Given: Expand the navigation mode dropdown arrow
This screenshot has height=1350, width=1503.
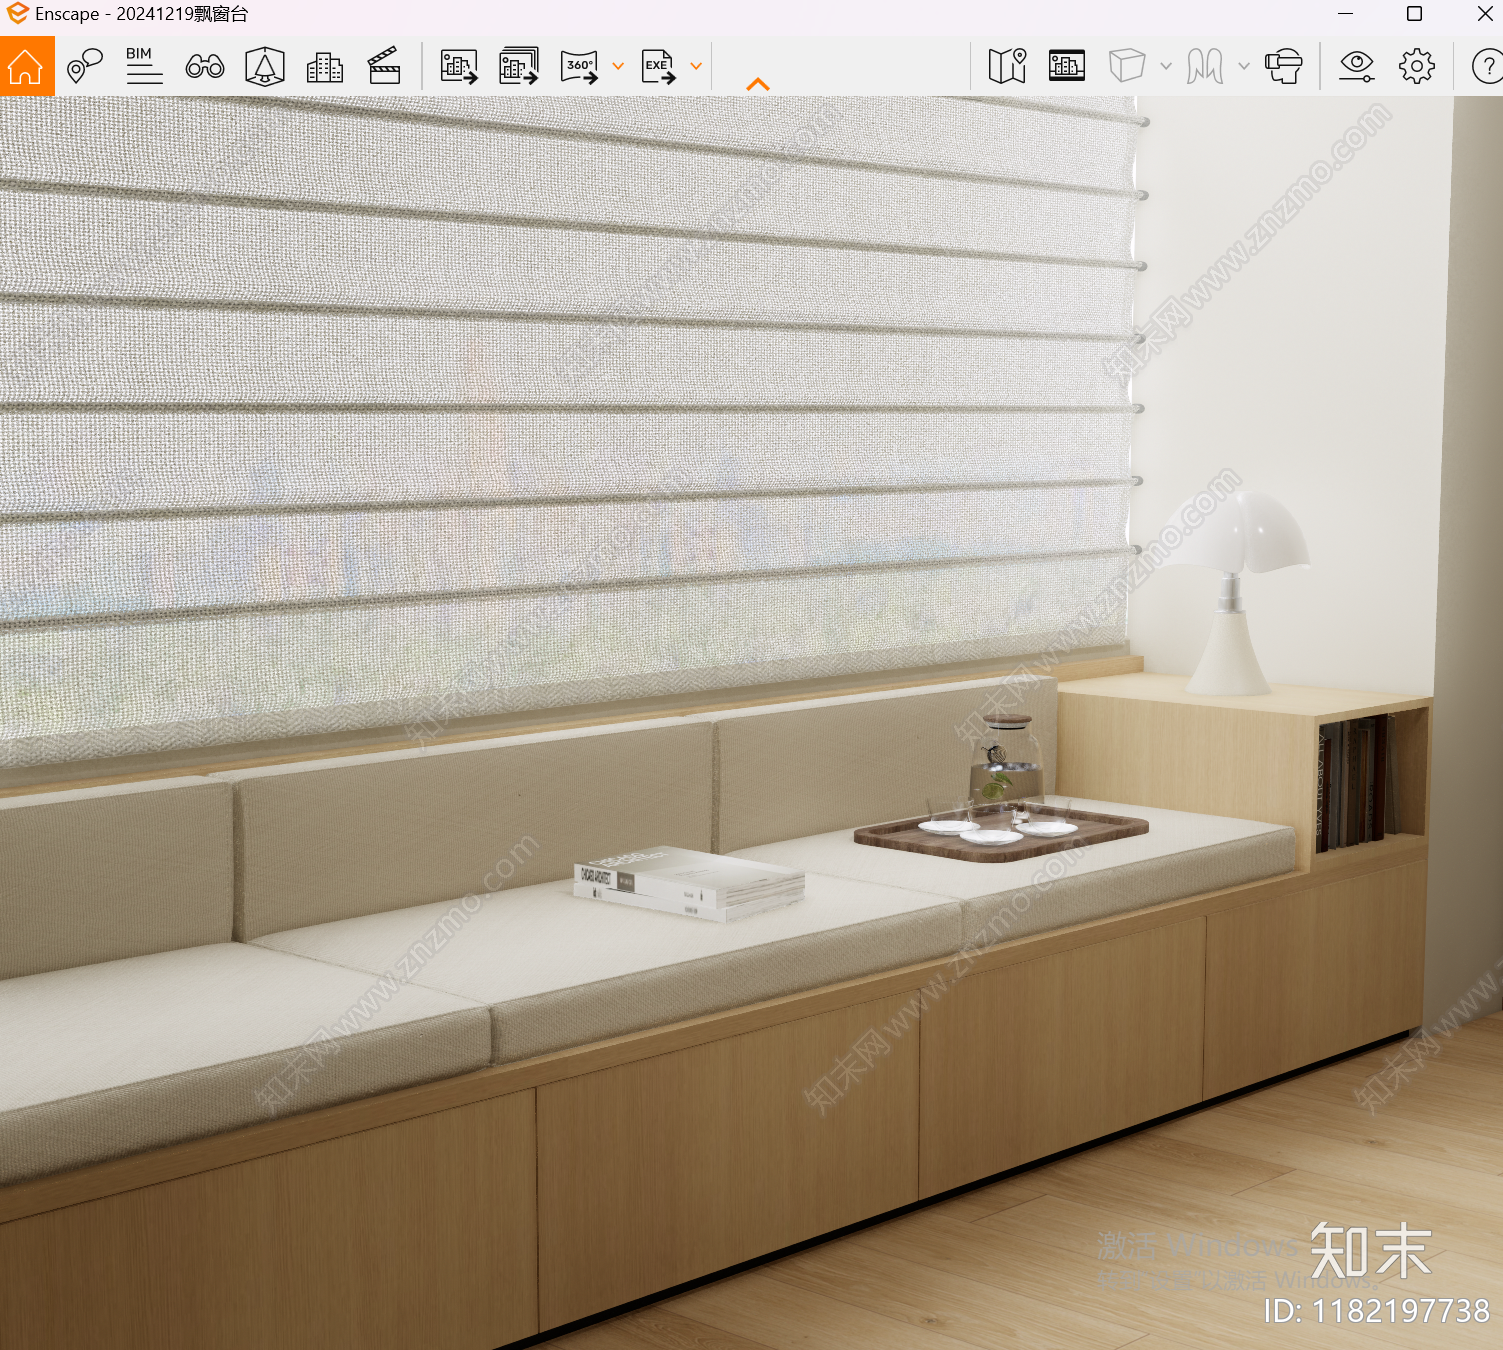Looking at the screenshot, I should tap(1244, 66).
